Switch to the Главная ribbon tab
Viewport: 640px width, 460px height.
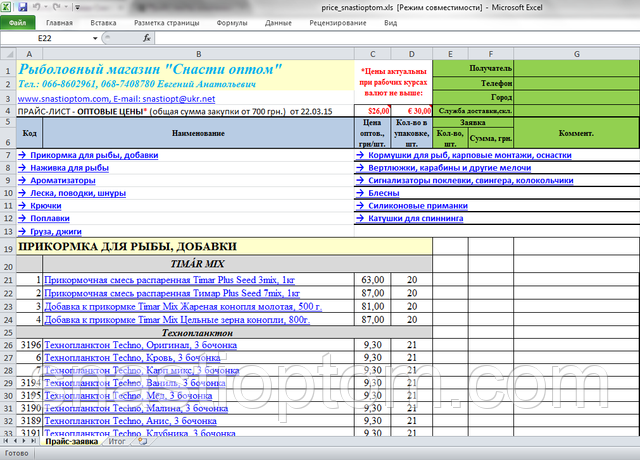pos(59,23)
